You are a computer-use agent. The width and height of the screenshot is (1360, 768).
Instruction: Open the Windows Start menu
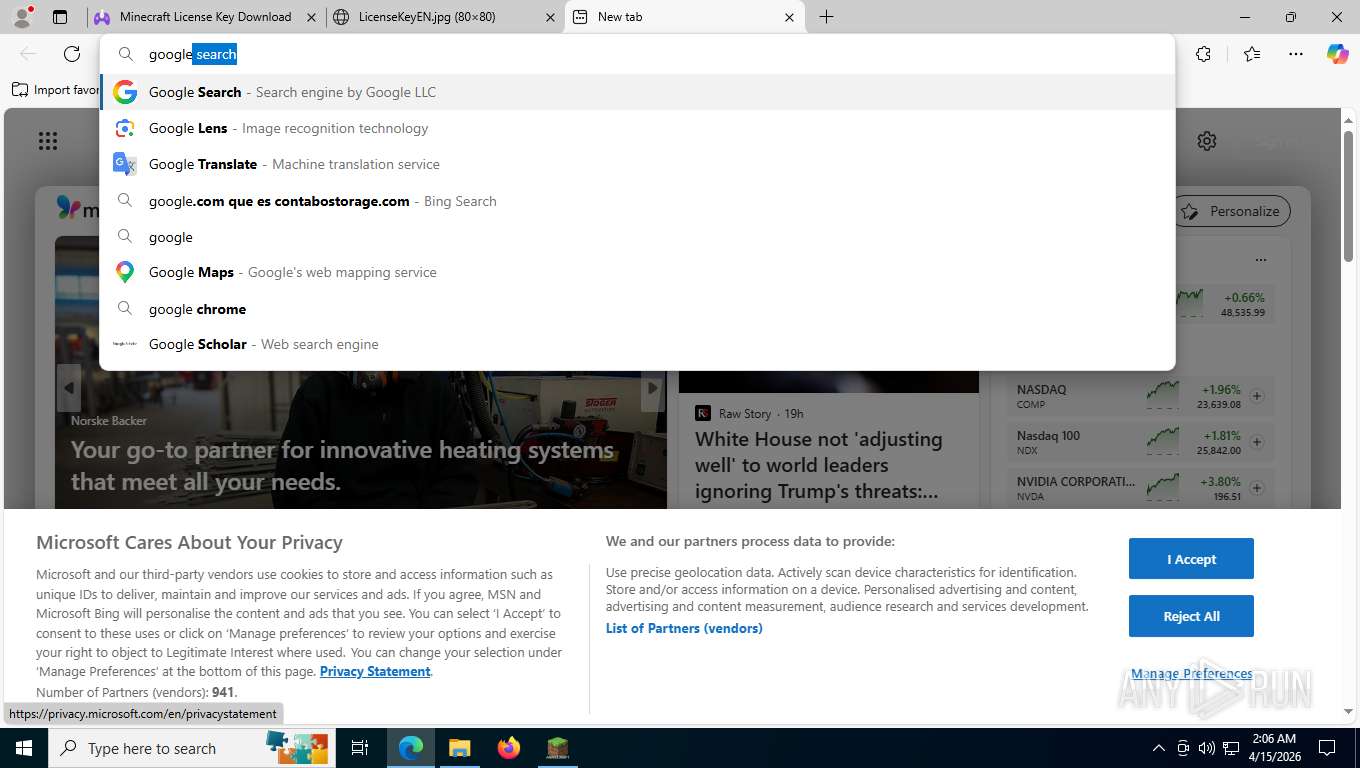23,748
